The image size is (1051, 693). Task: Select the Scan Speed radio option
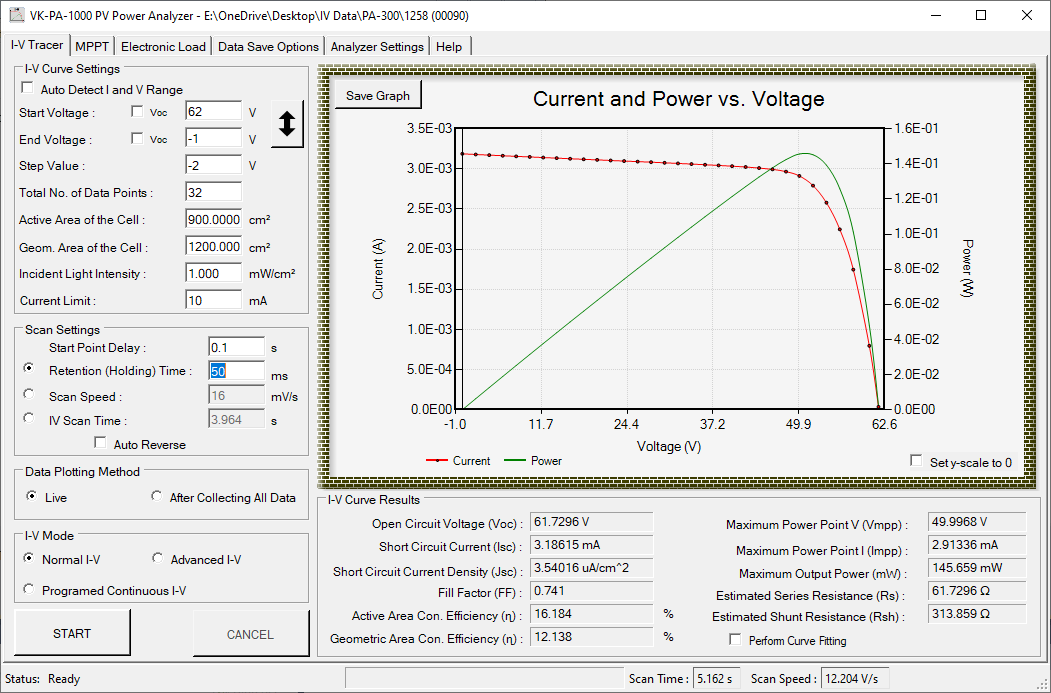[x=29, y=394]
